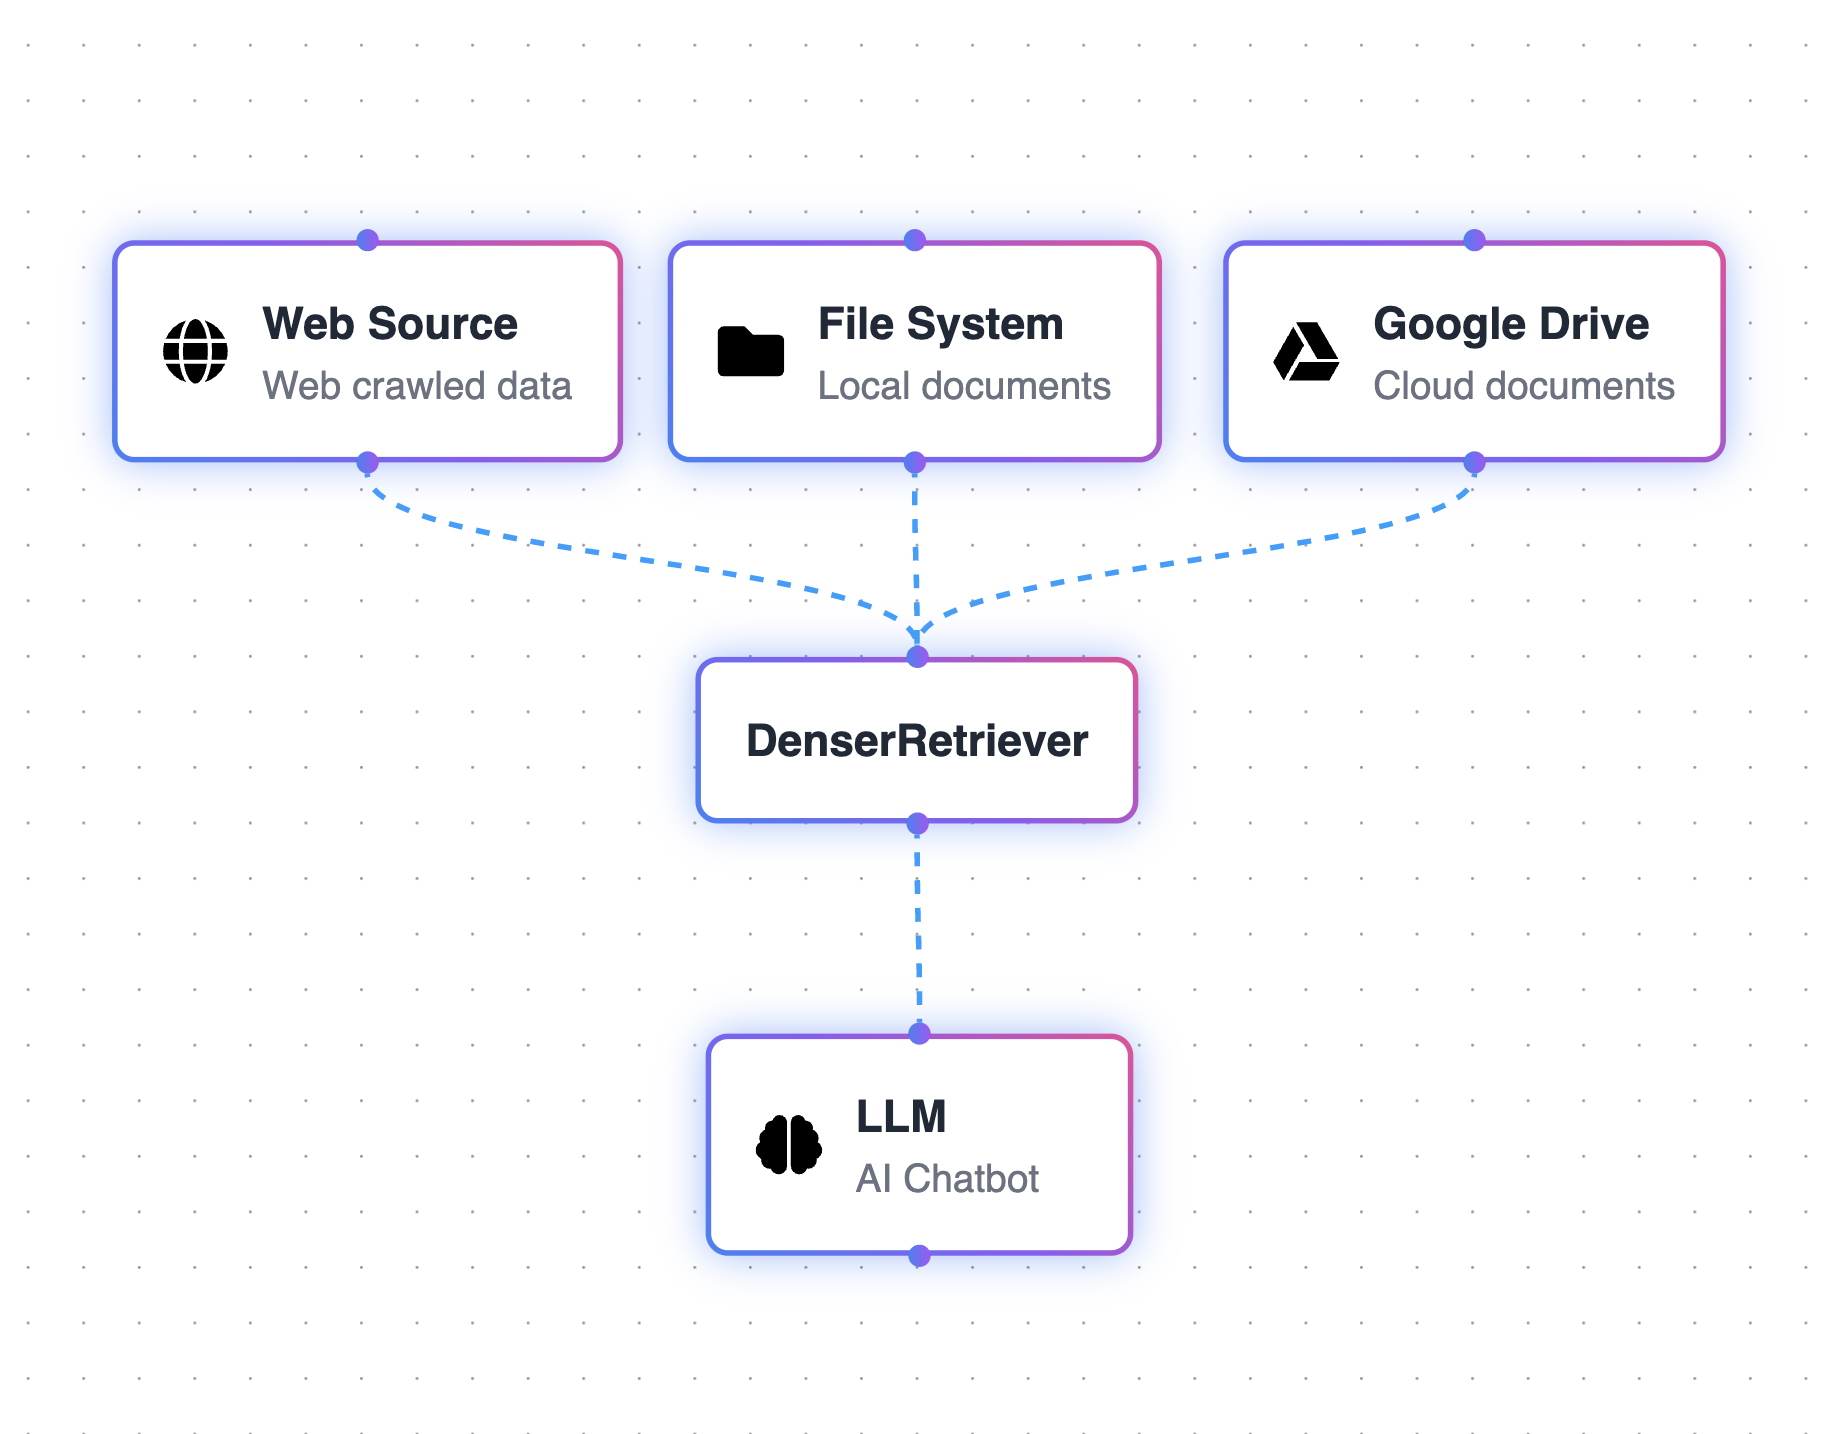Select the Web Source node title
Screen dimensions: 1832x1434
[x=390, y=324]
